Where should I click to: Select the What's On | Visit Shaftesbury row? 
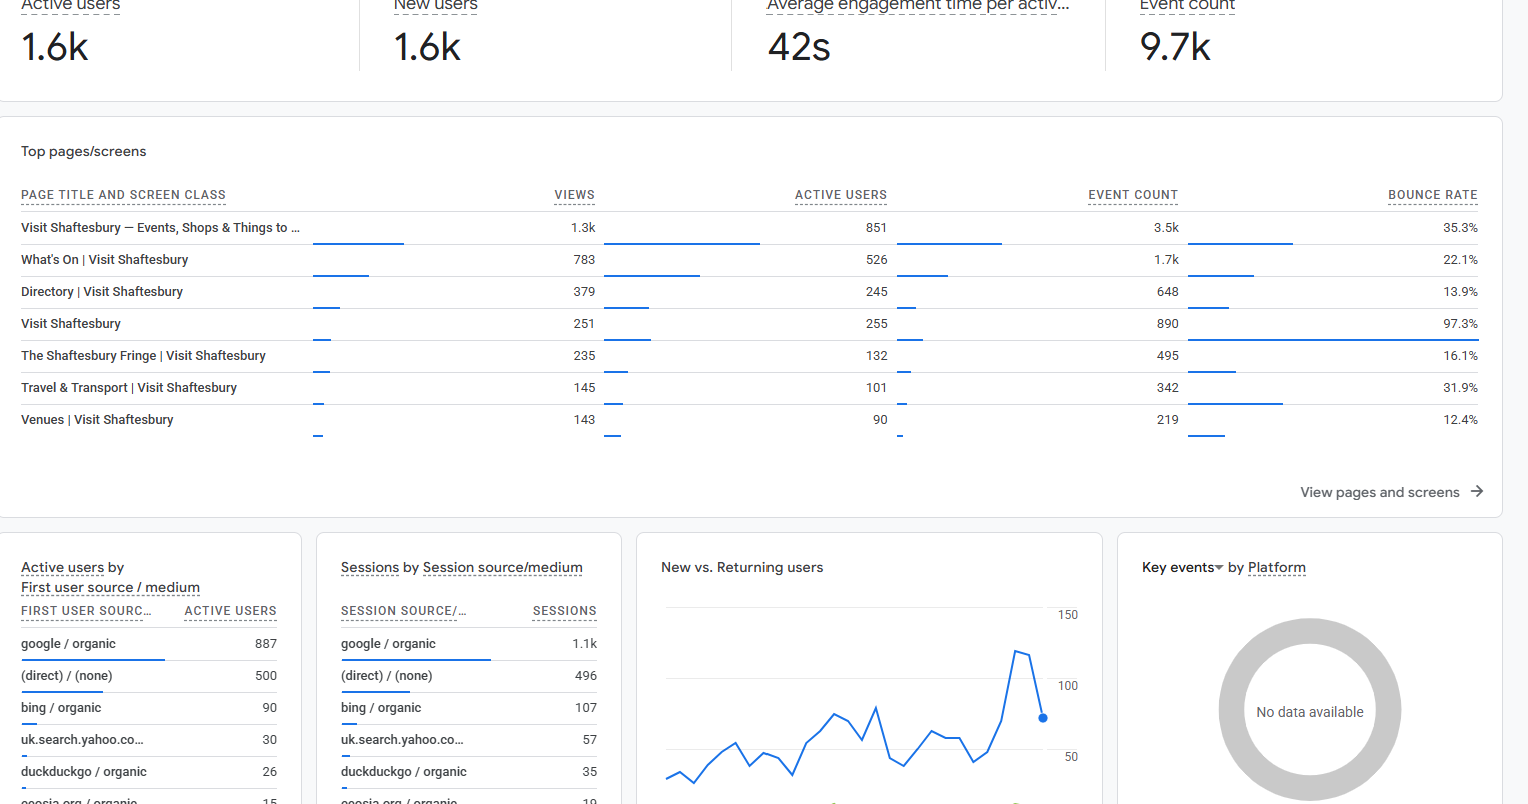749,260
